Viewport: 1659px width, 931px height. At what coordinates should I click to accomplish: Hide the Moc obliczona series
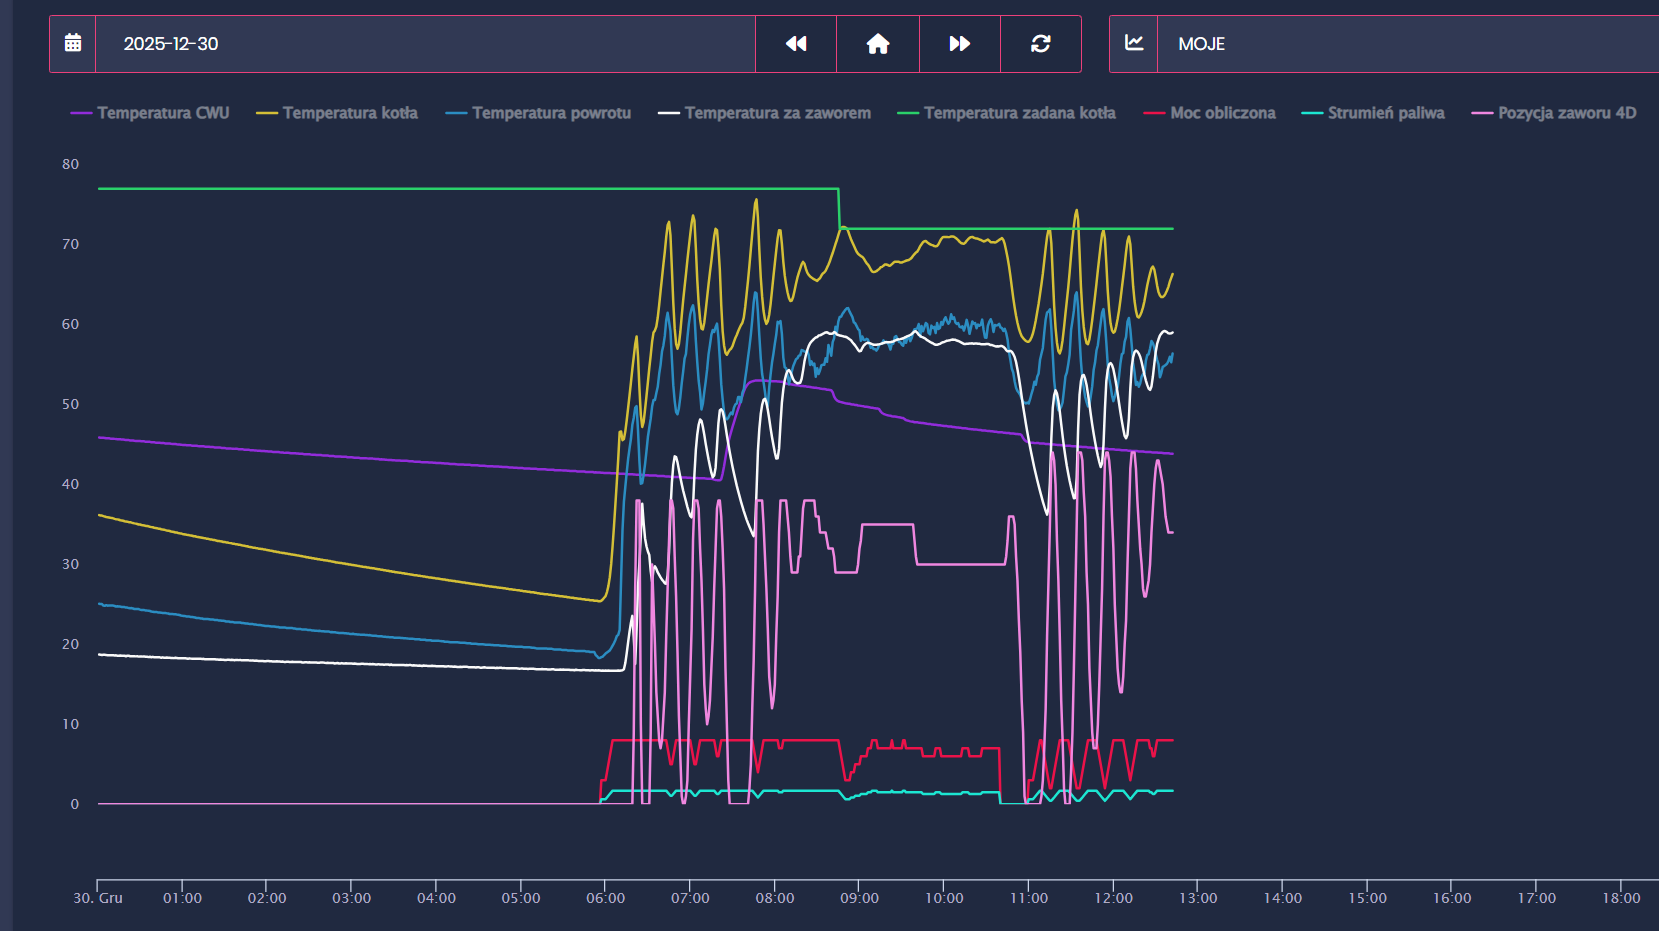(x=1222, y=113)
